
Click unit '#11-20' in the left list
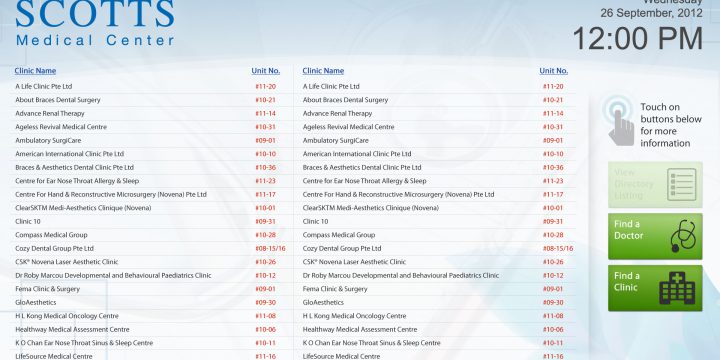pos(265,86)
